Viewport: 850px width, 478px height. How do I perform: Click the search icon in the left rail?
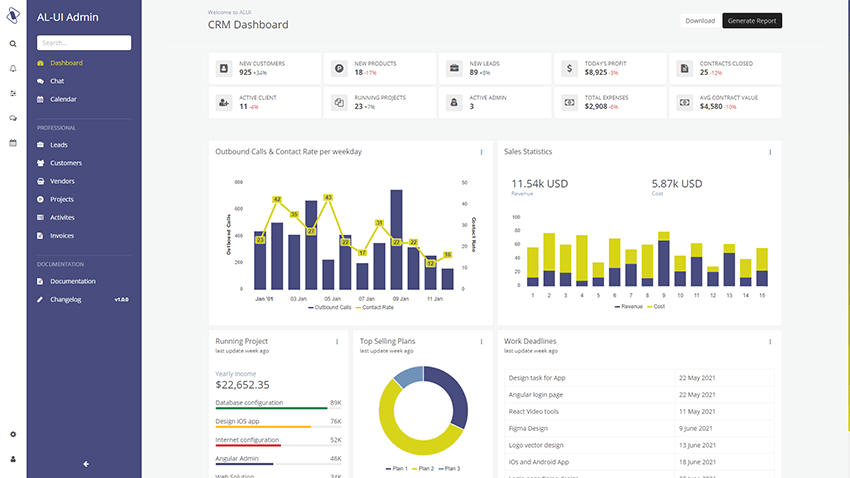coord(13,44)
